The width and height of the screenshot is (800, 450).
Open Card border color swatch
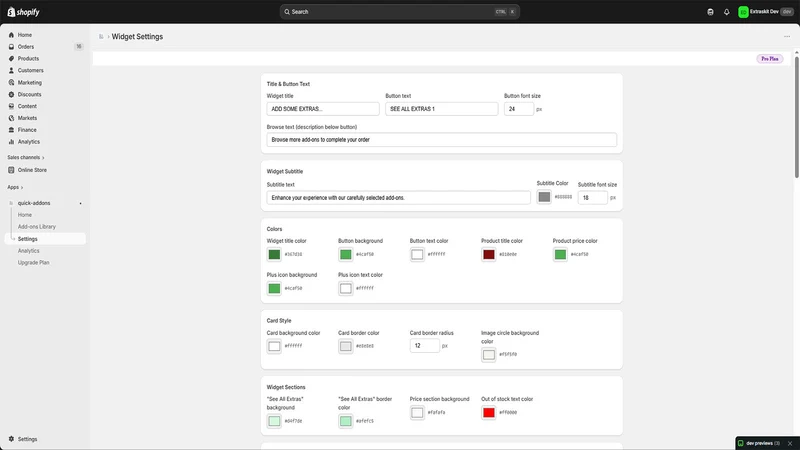[345, 346]
